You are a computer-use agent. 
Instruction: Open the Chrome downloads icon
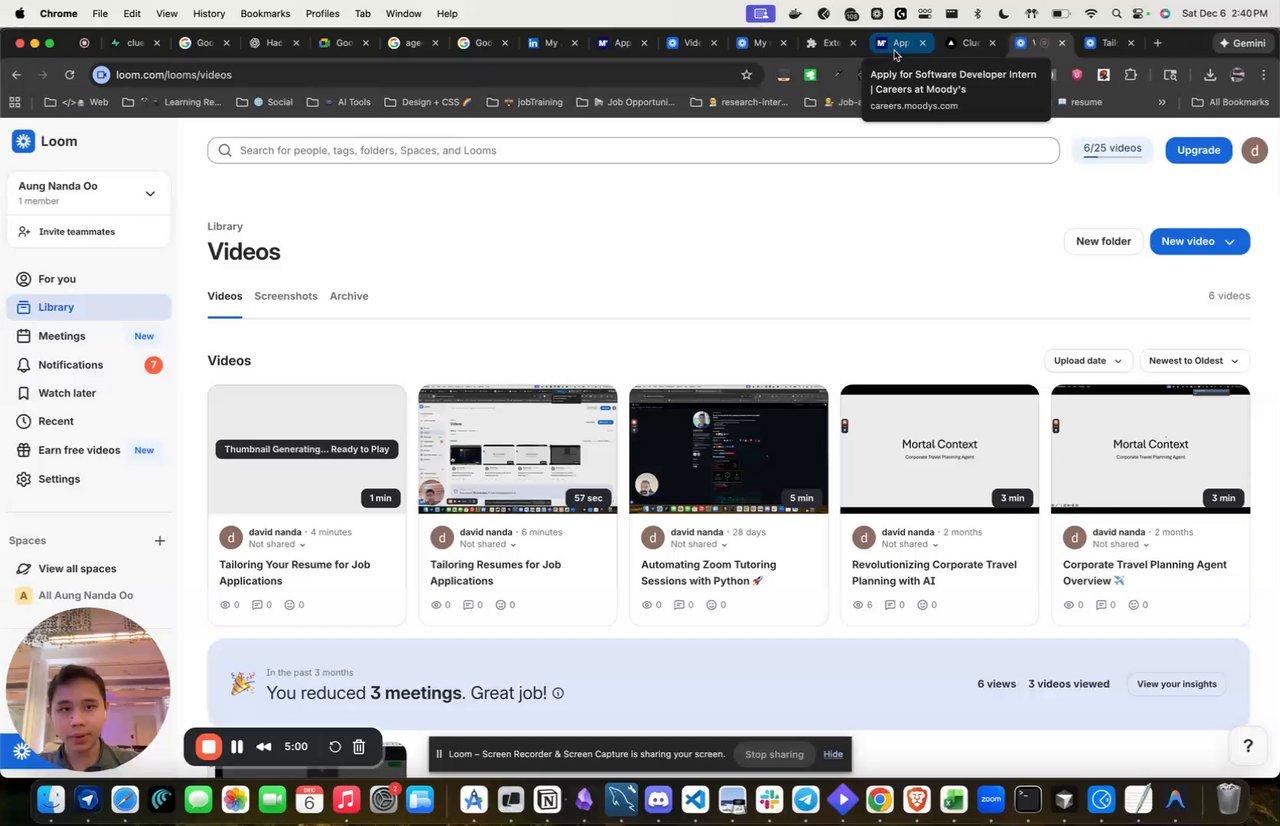1210,75
